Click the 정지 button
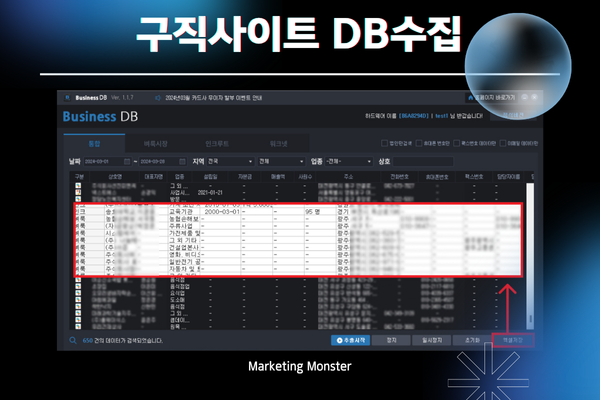This screenshot has width=600, height=400. 391,340
